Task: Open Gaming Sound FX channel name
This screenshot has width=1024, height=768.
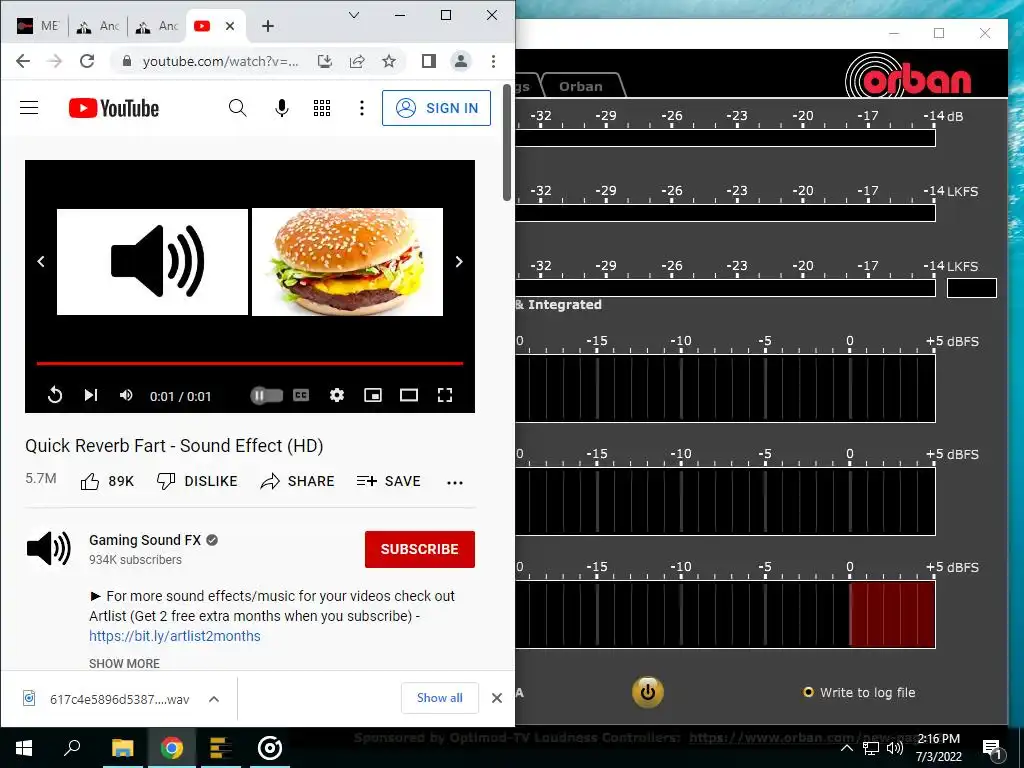Action: tap(145, 540)
